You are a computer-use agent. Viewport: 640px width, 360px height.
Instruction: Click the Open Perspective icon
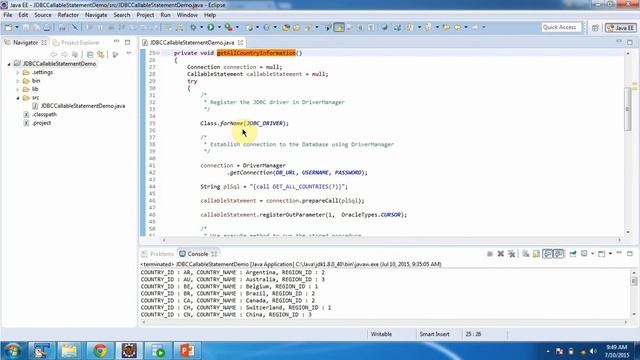click(595, 28)
